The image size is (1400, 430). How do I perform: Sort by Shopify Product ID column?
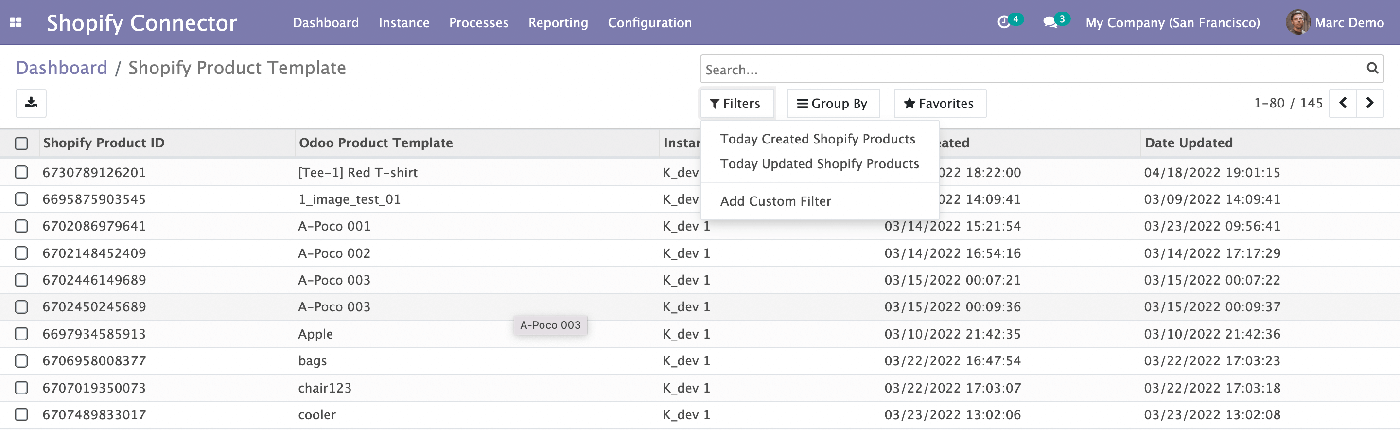coord(104,143)
